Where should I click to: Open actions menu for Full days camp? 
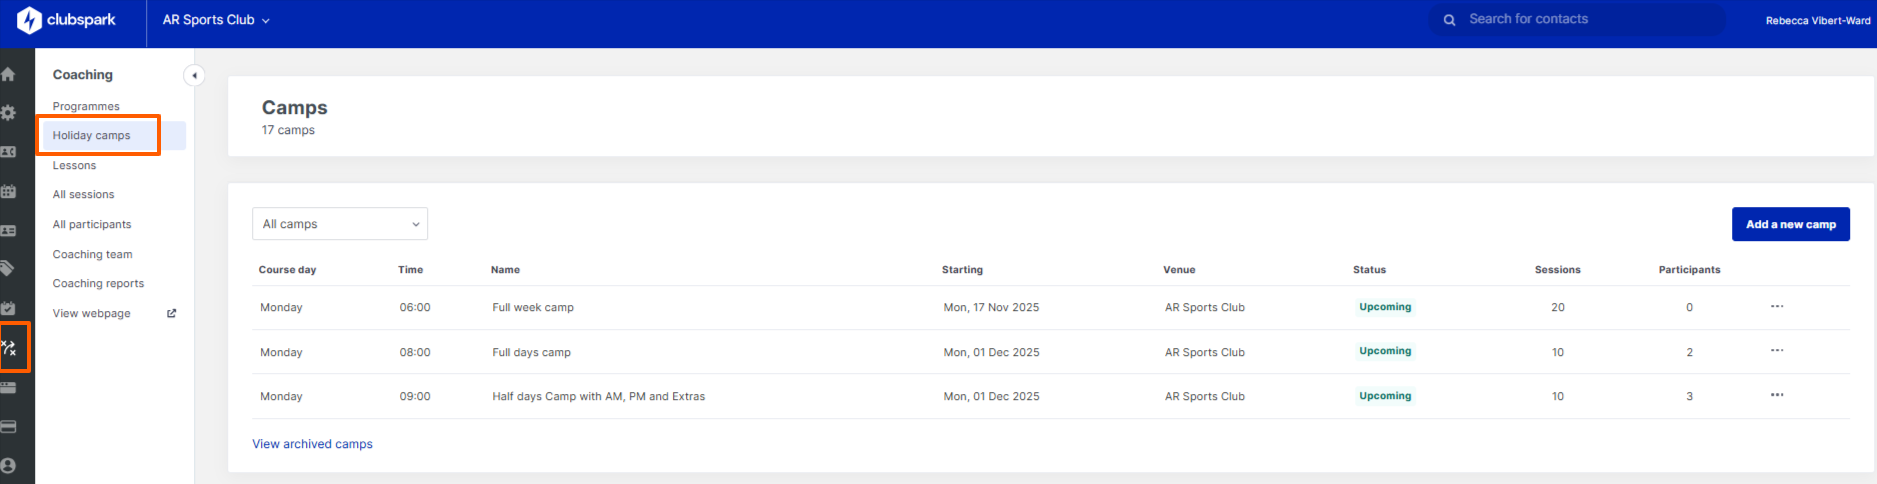pyautogui.click(x=1777, y=351)
